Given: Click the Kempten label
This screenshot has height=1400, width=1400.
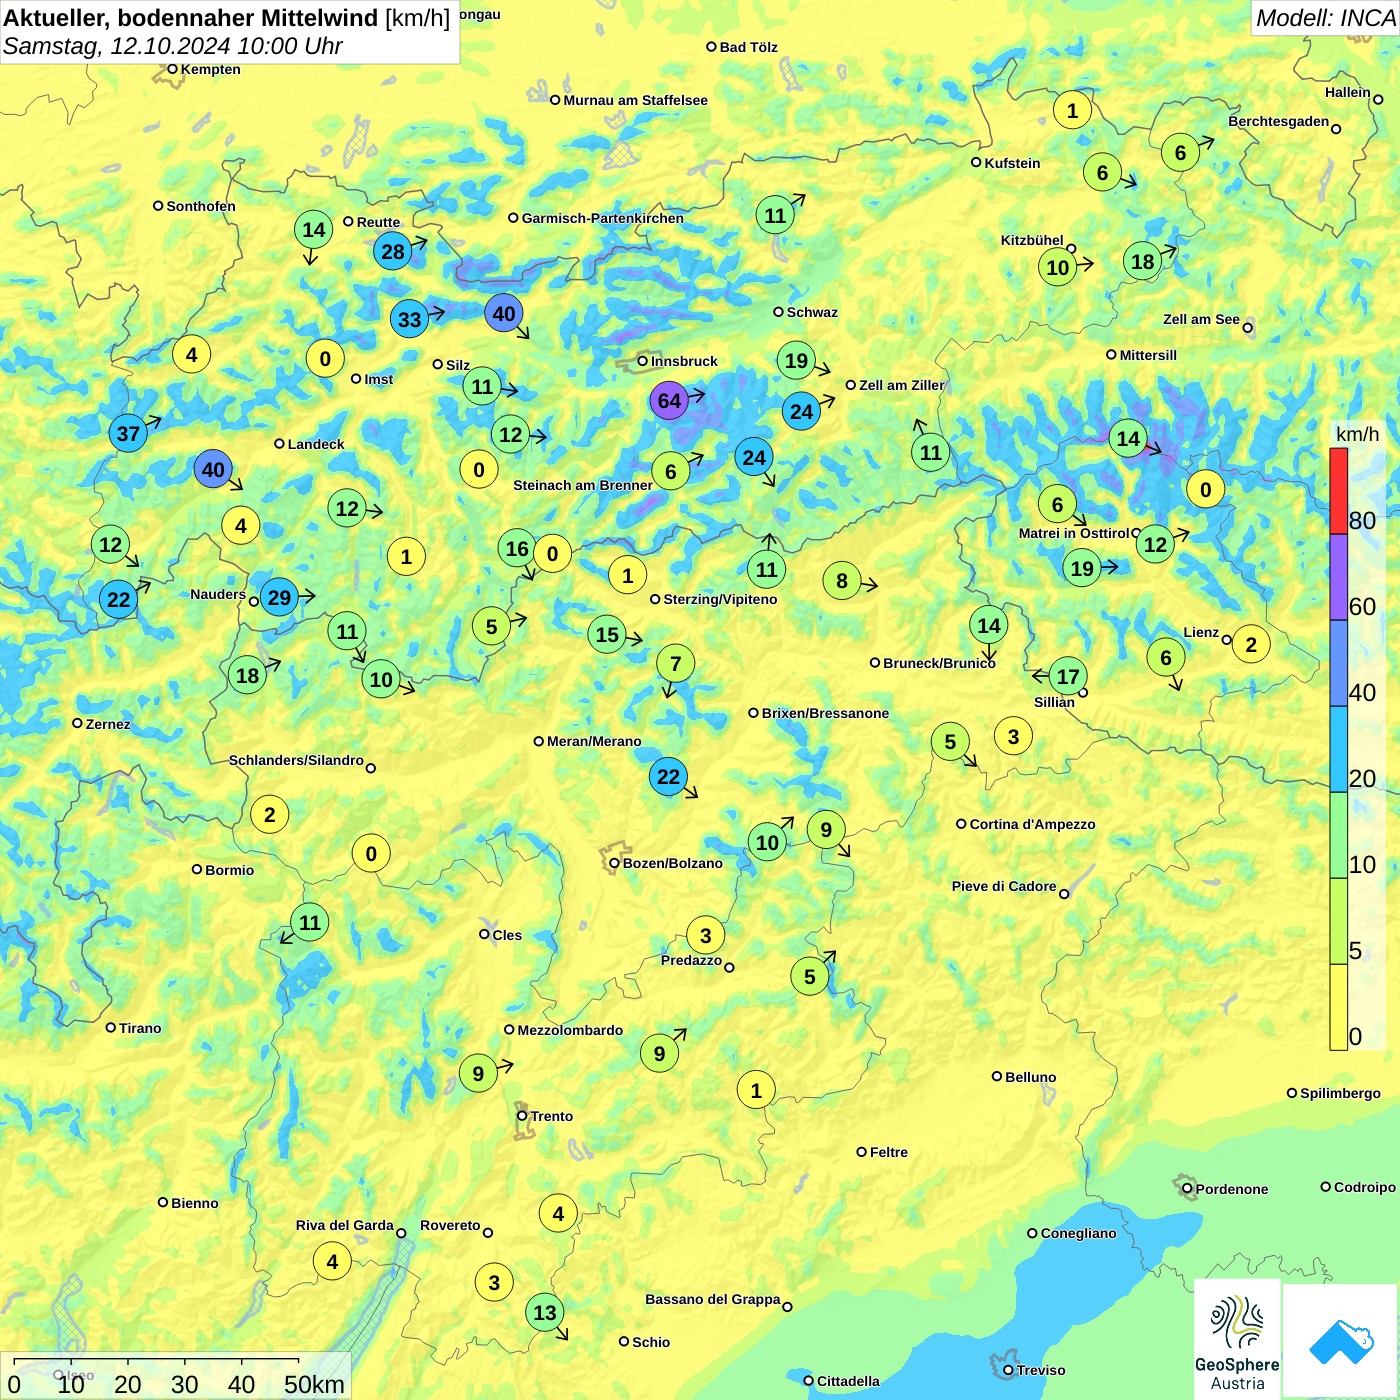Looking at the screenshot, I should point(210,69).
